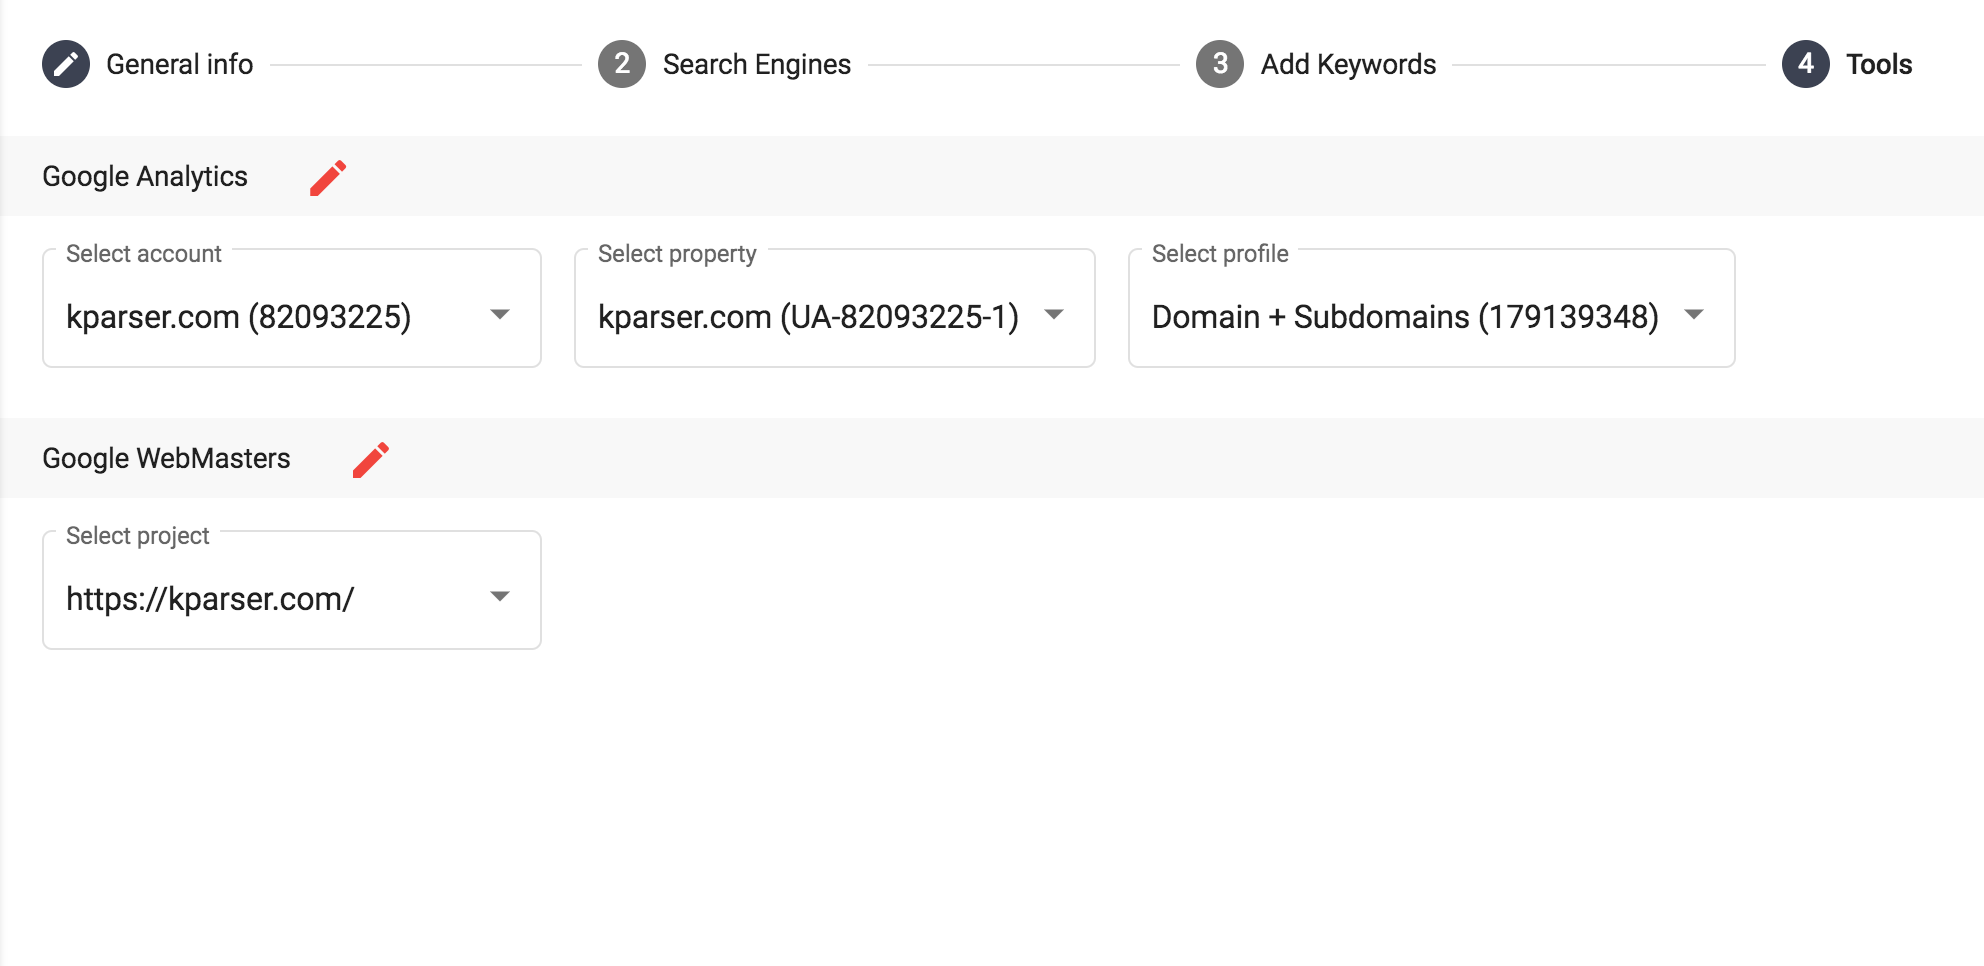Expand the Select profile dropdown arrow
This screenshot has width=1984, height=966.
pyautogui.click(x=1694, y=315)
